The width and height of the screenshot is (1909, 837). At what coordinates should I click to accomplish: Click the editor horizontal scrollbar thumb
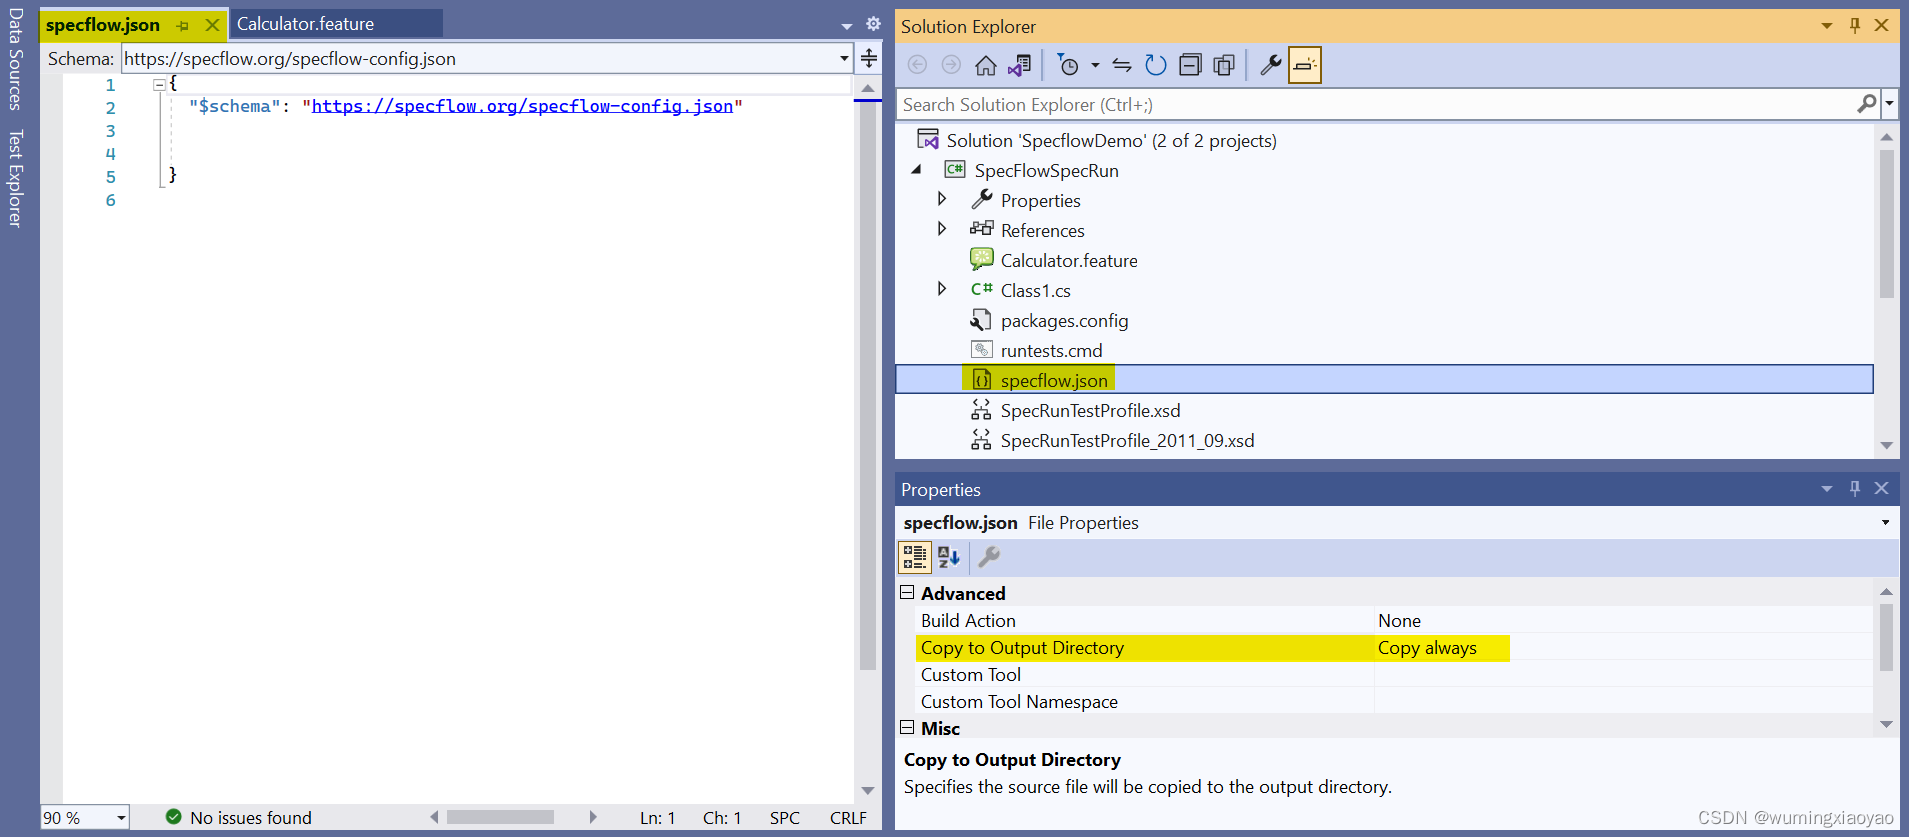tap(500, 817)
